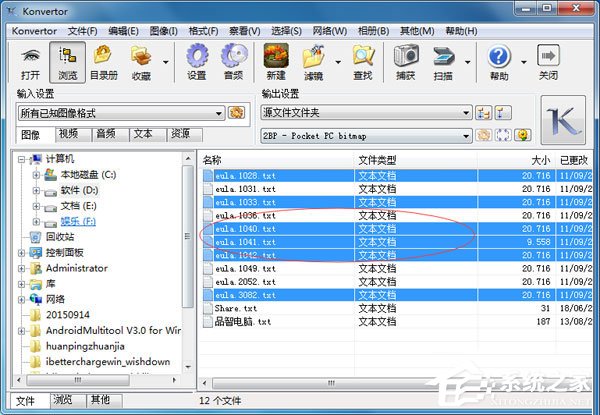The image size is (600, 415).
Task: Click the 查找 search folder icon
Action: (363, 55)
